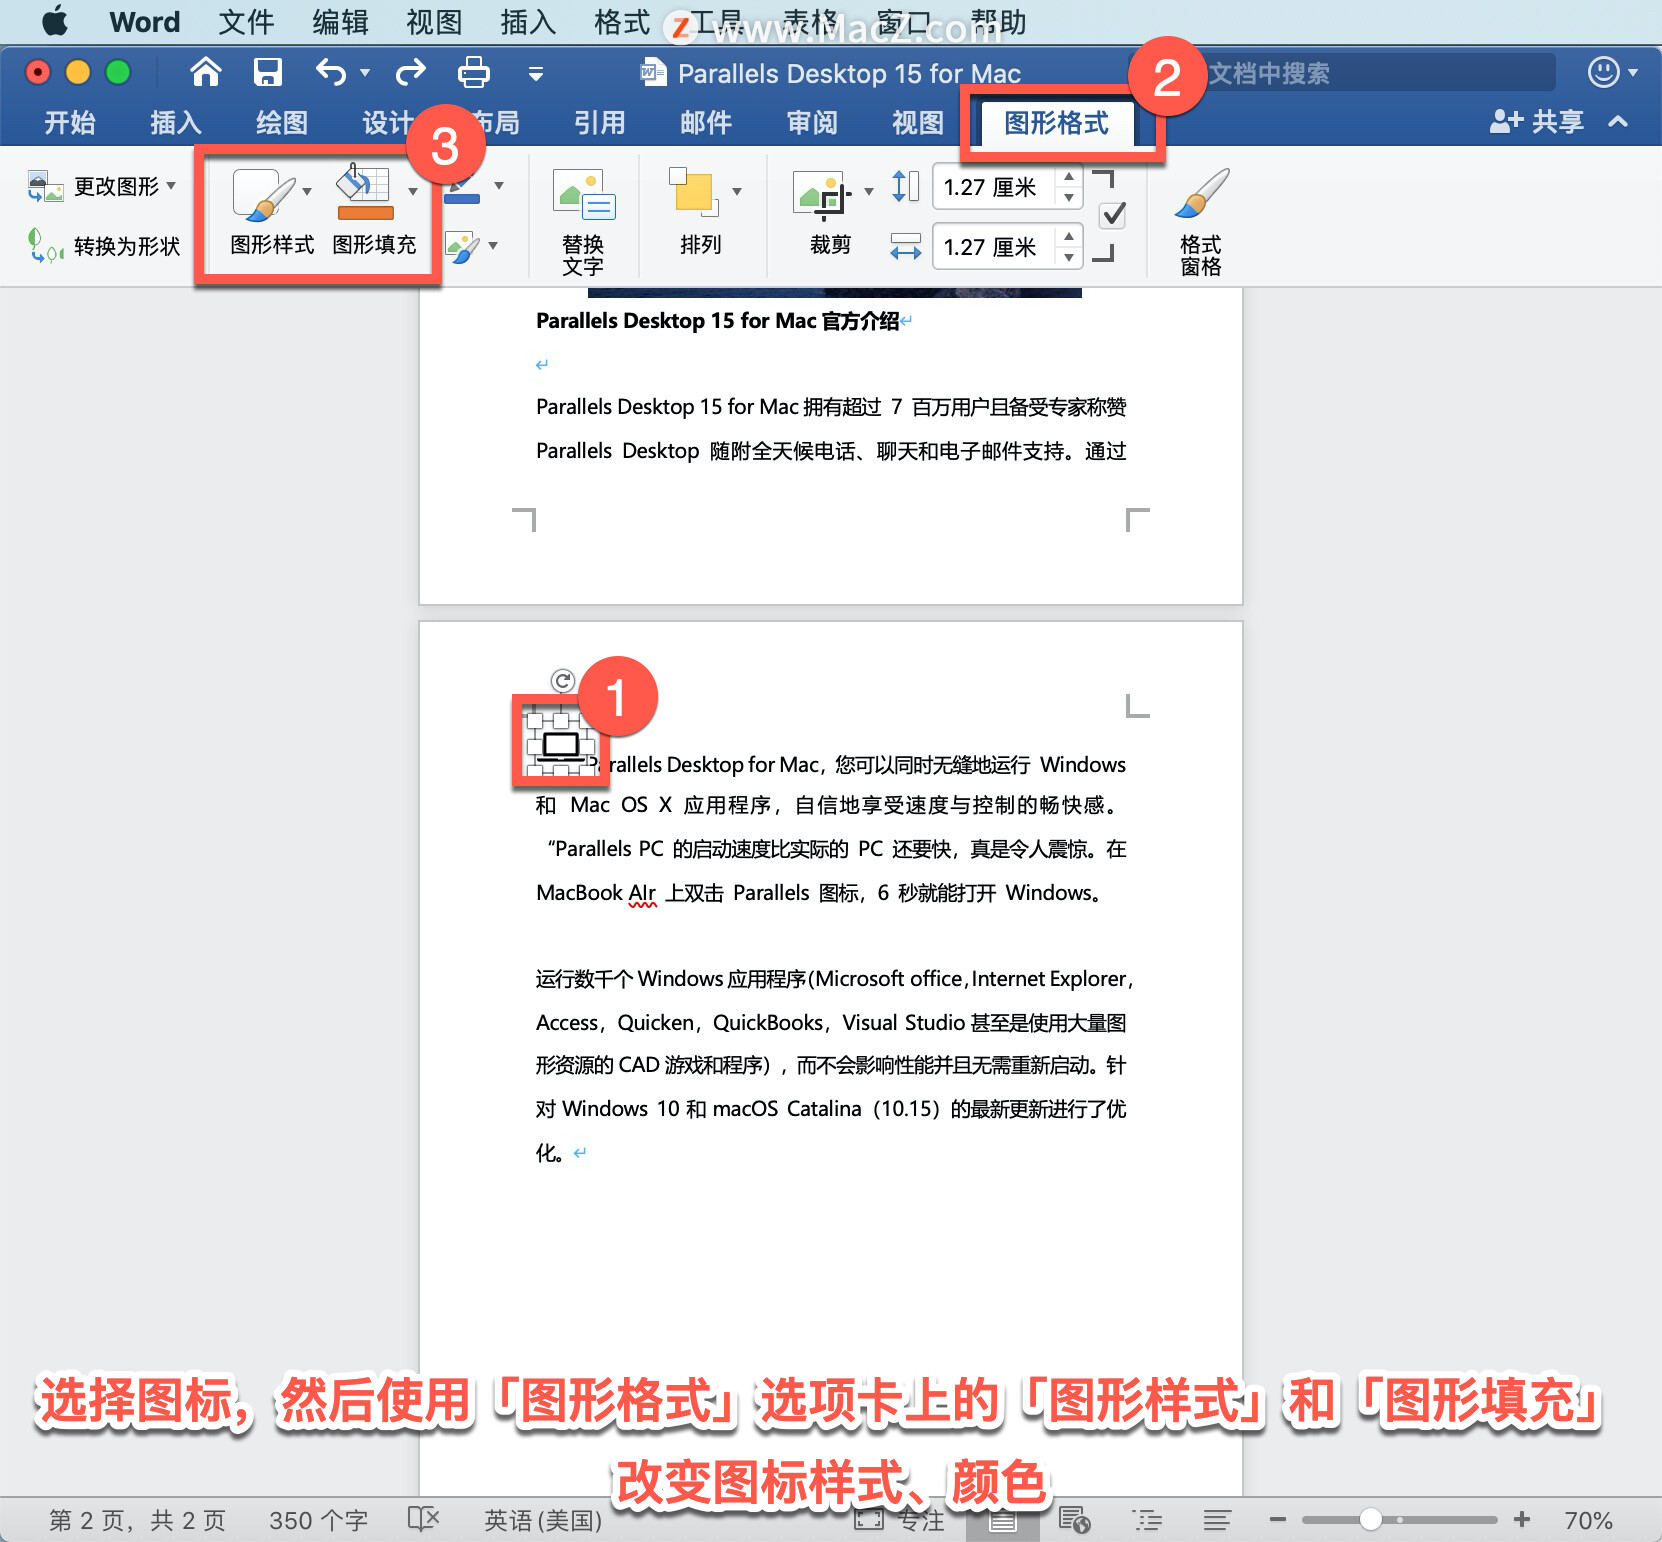The image size is (1662, 1542).
Task: Open the 编辑 menu in menu bar
Action: point(340,21)
